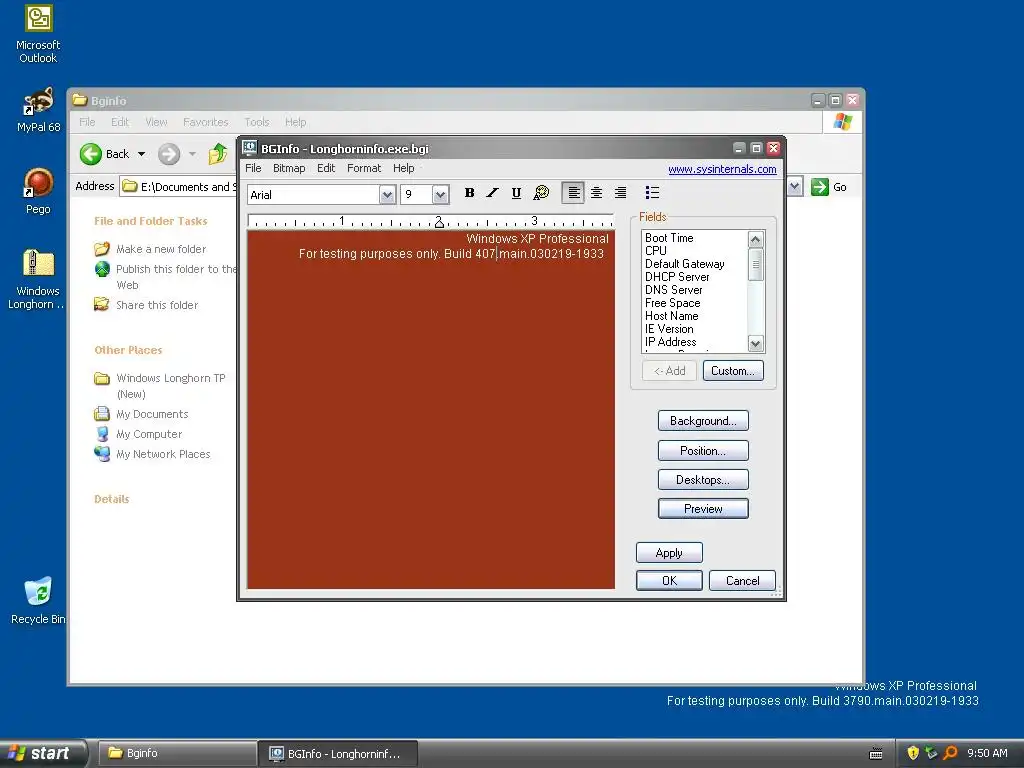Open BGInfo Format menu
Viewport: 1024px width, 768px height.
(x=364, y=168)
